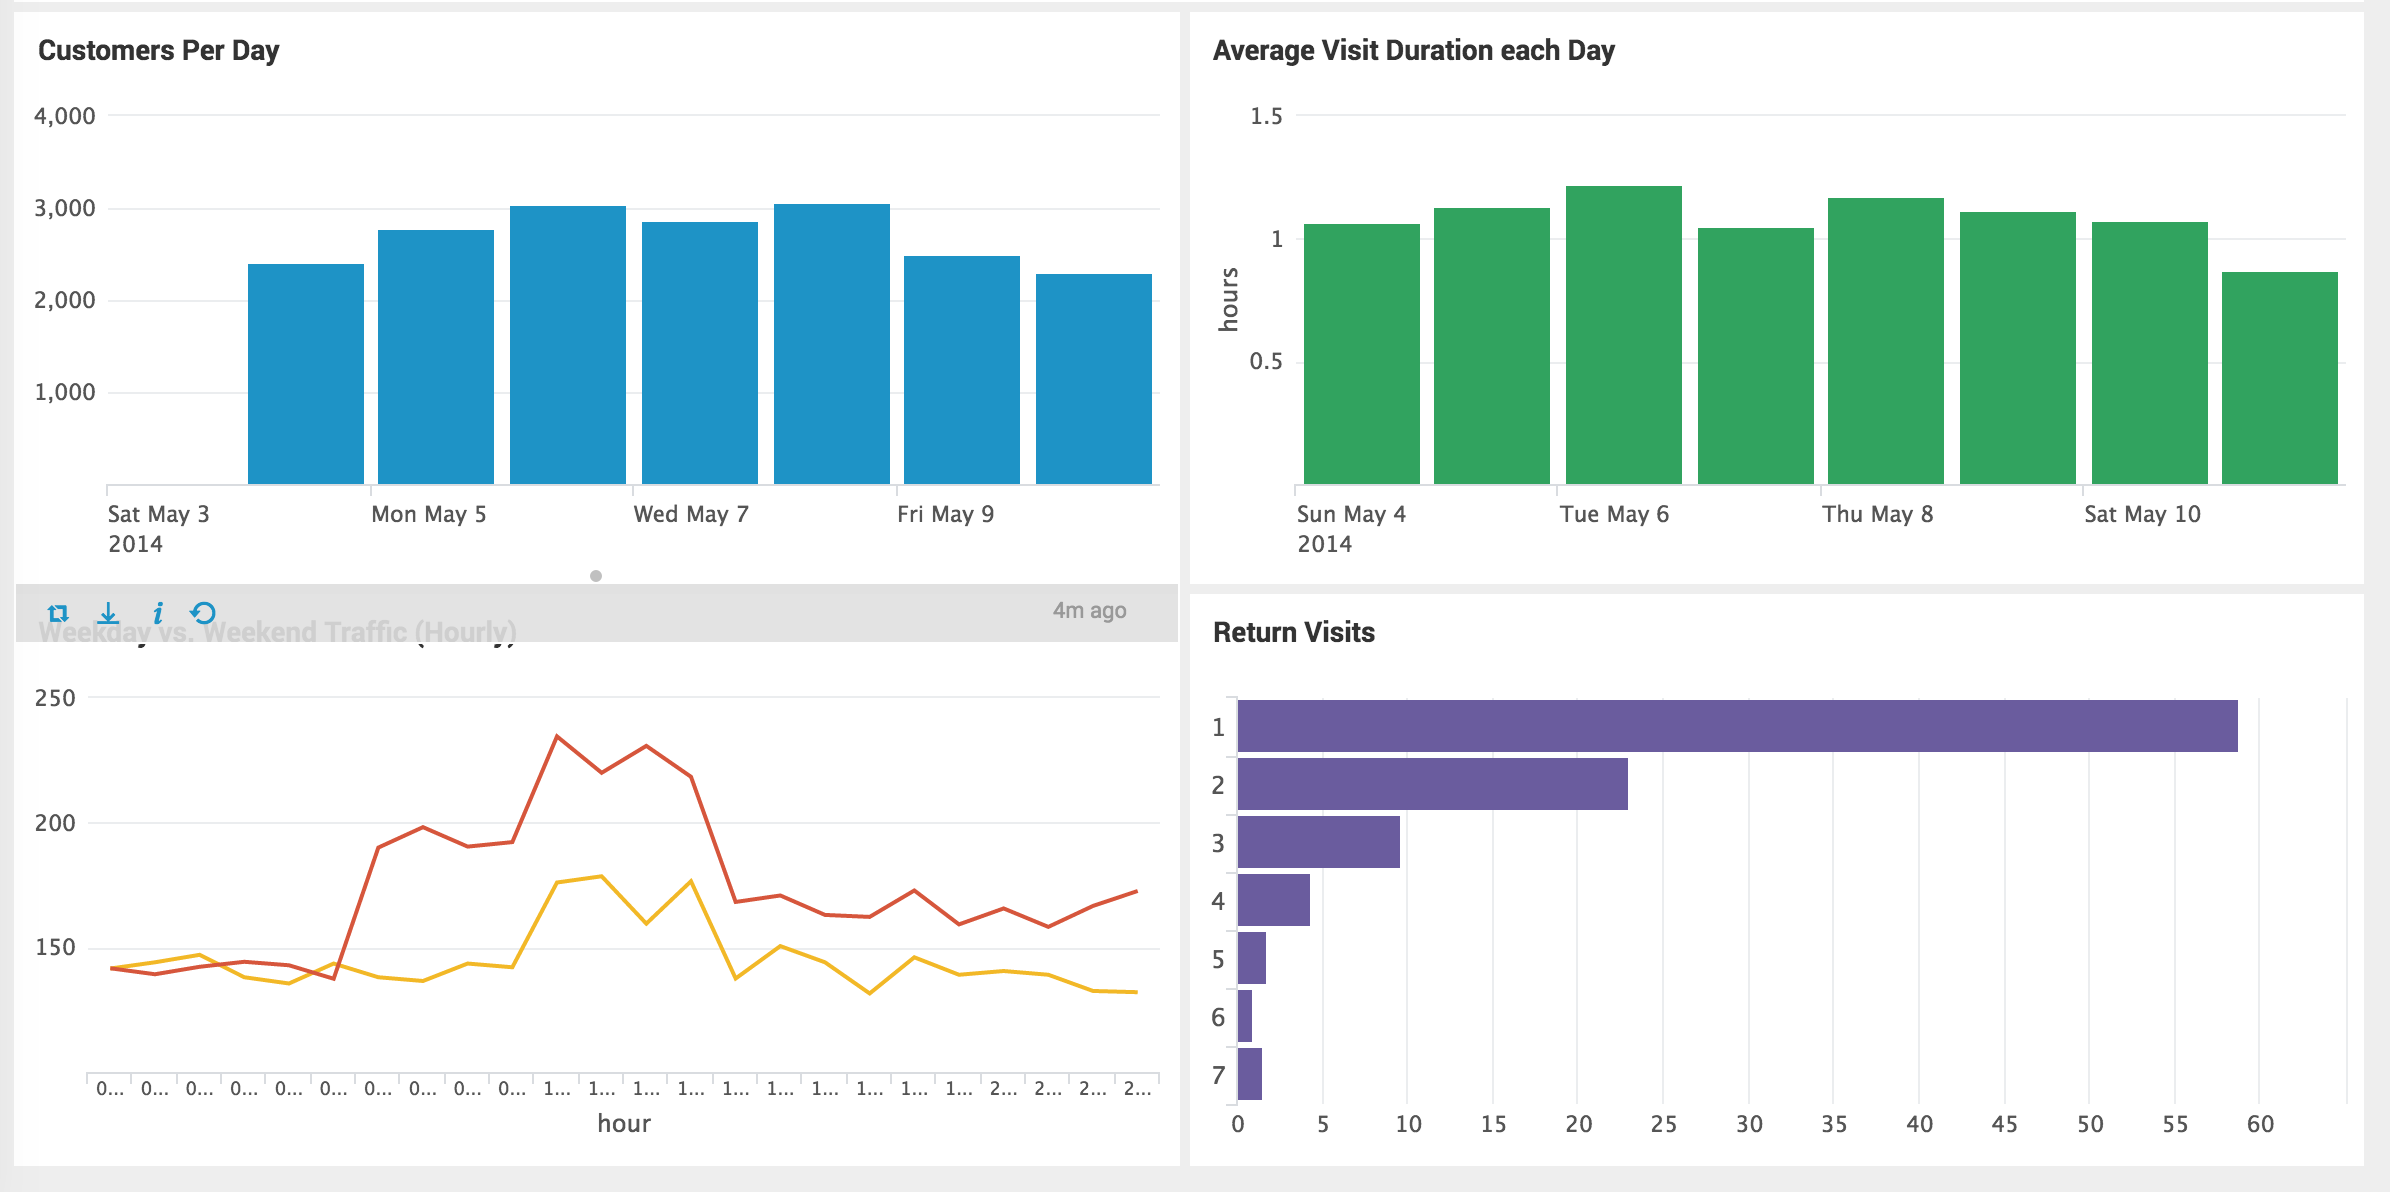Click the '4,000' y-axis value
Screen dimensions: 2390x1192
65,116
